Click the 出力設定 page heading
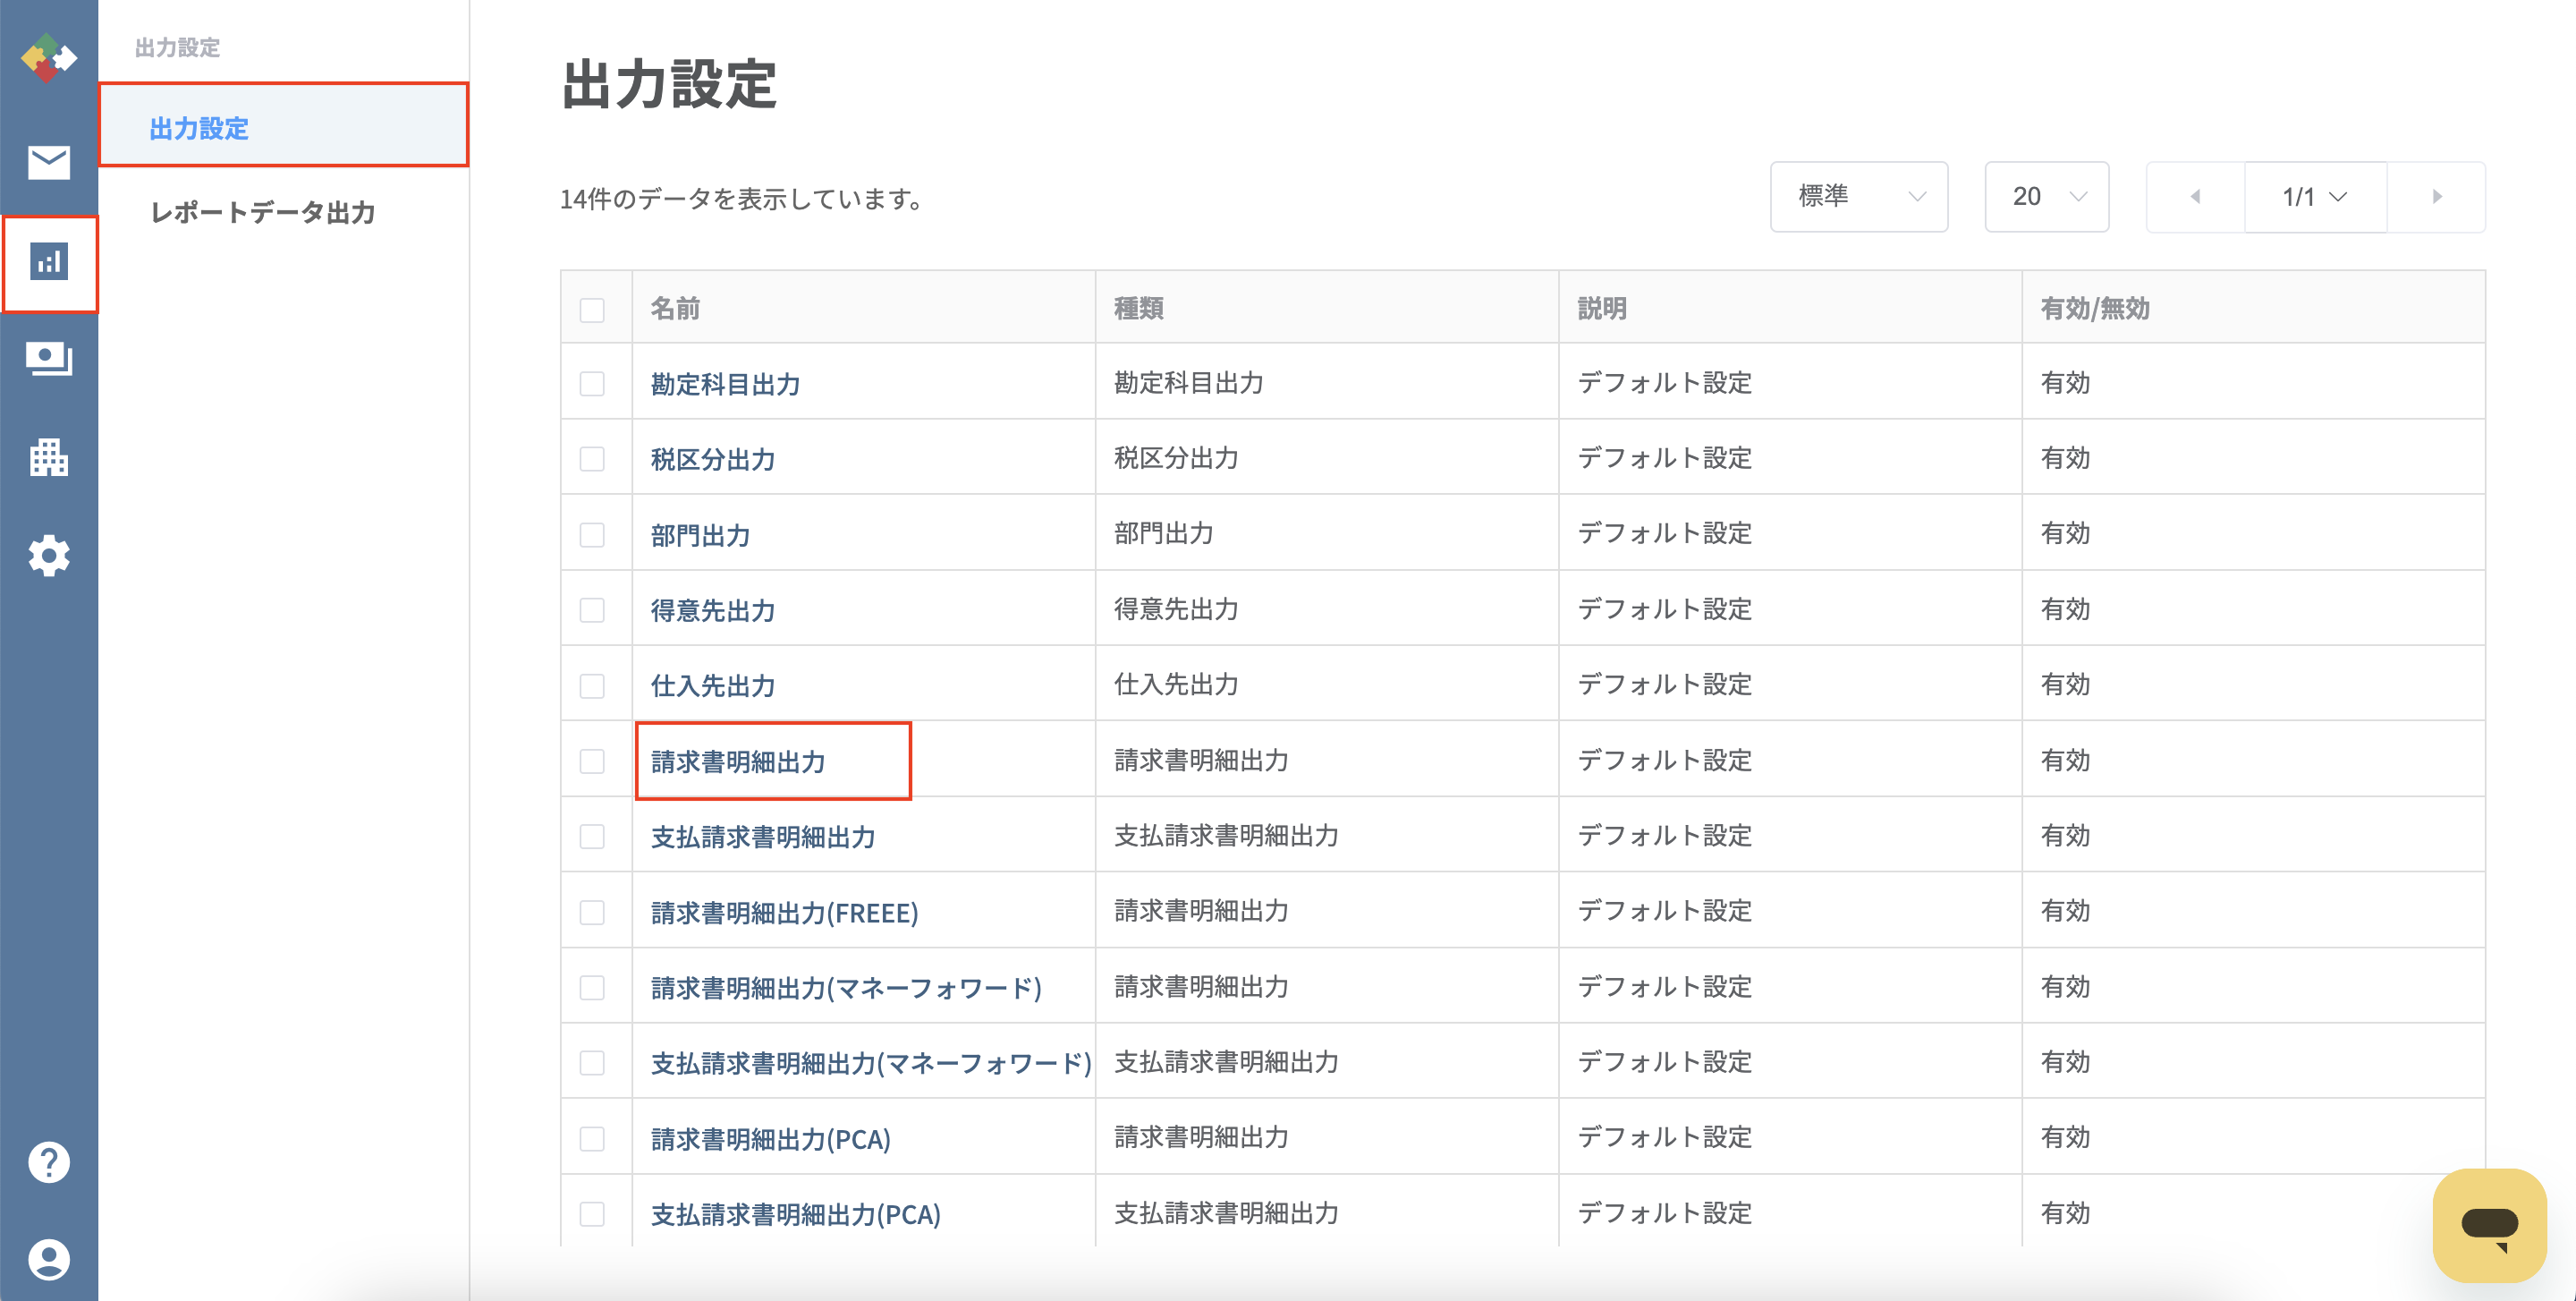 tap(669, 84)
